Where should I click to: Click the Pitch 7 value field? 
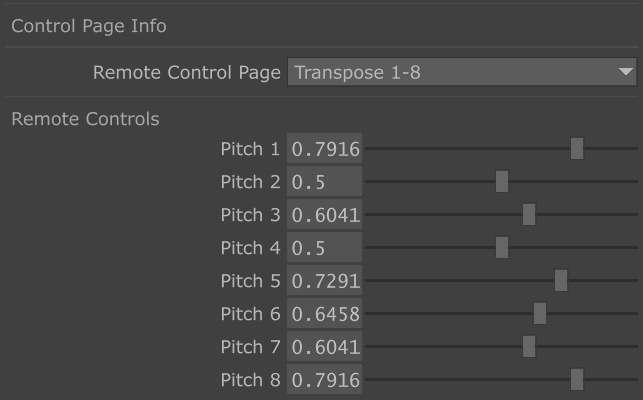point(324,347)
